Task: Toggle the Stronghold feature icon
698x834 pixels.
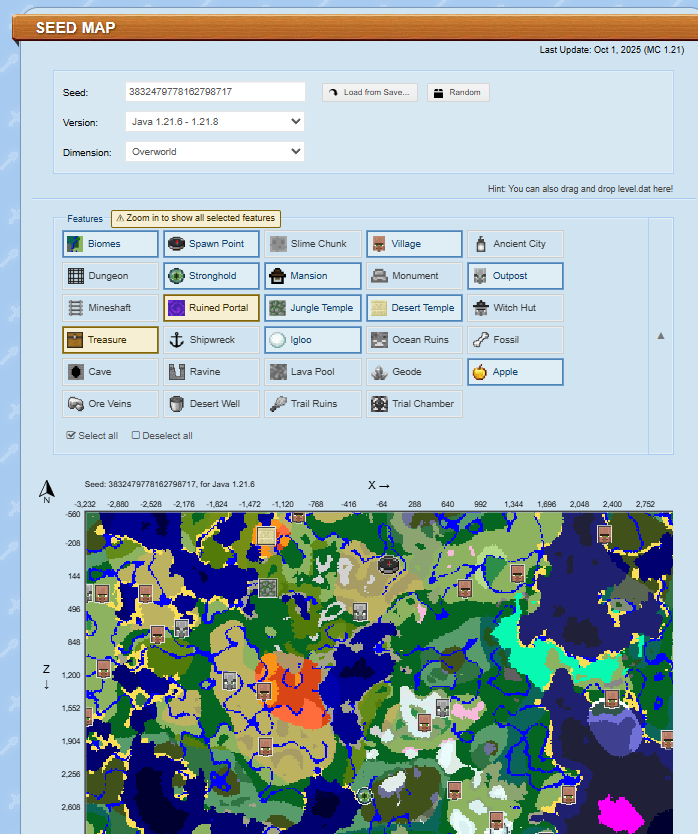Action: click(x=177, y=276)
